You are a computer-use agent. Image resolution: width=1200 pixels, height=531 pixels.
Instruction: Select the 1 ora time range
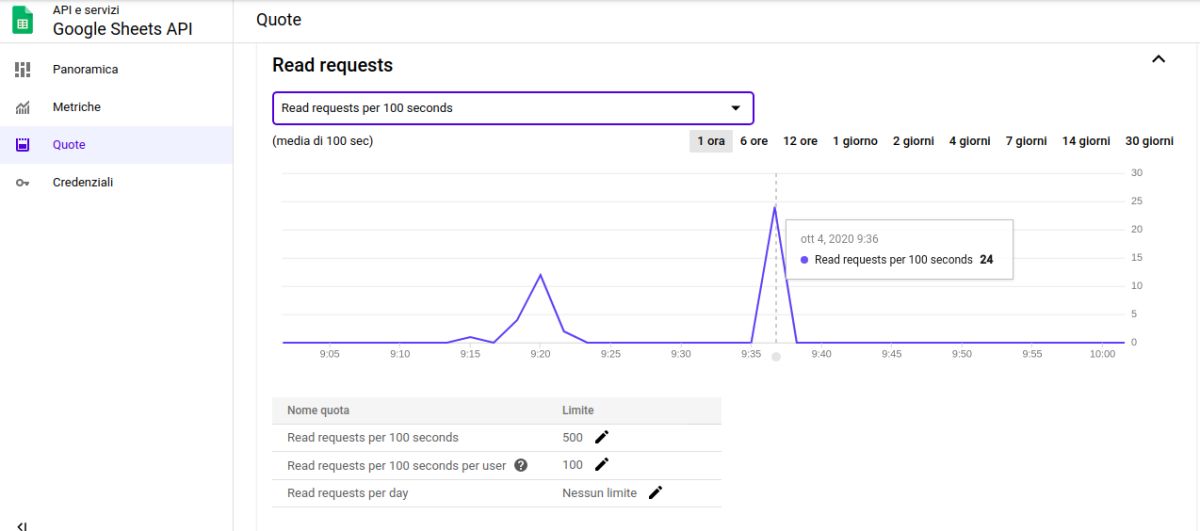711,141
